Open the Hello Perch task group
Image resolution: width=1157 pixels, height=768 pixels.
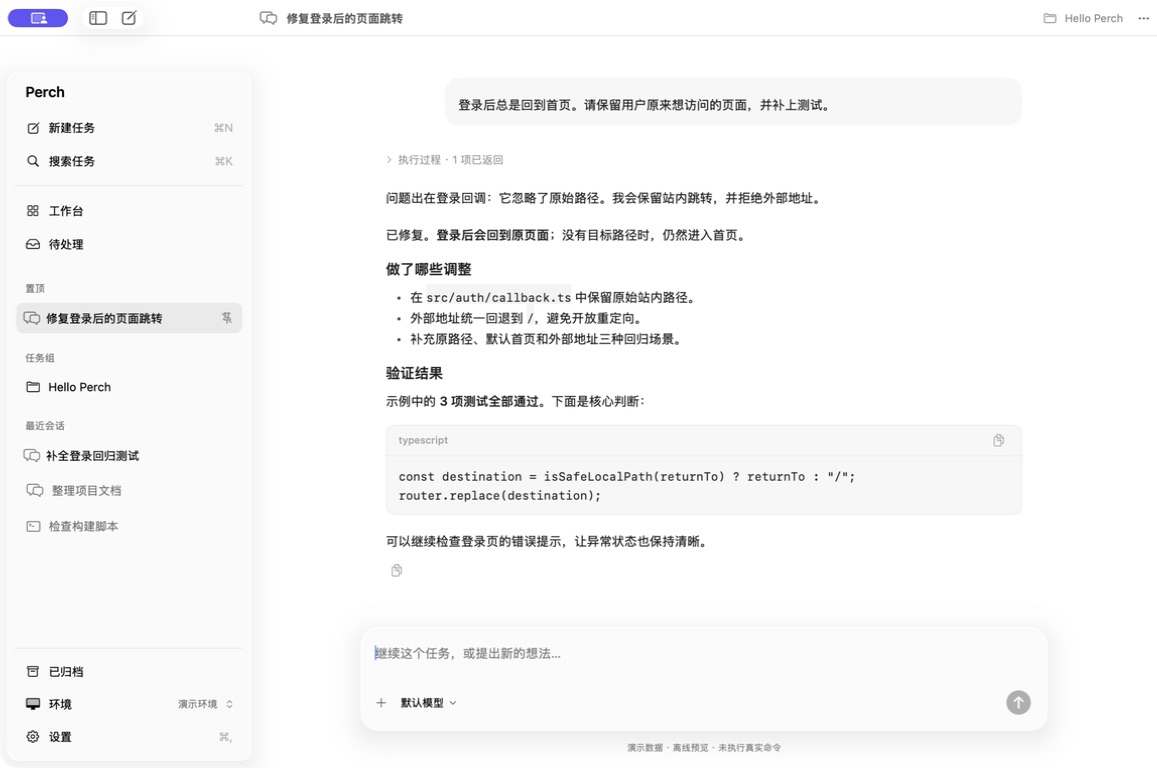[x=129, y=387]
